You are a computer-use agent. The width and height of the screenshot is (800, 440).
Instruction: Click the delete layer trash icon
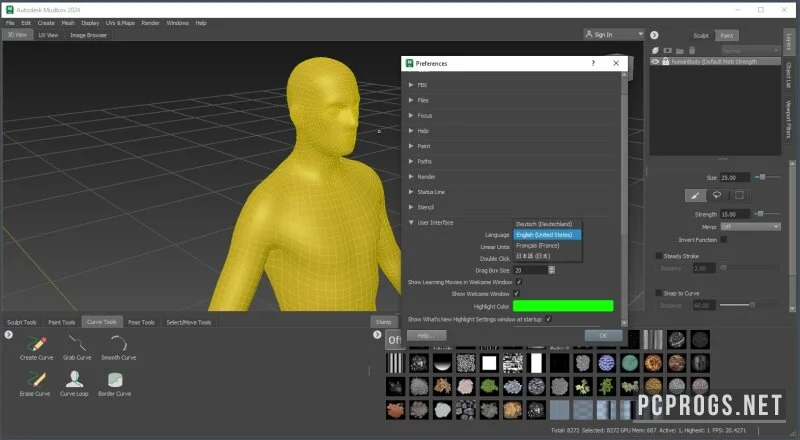[692, 50]
